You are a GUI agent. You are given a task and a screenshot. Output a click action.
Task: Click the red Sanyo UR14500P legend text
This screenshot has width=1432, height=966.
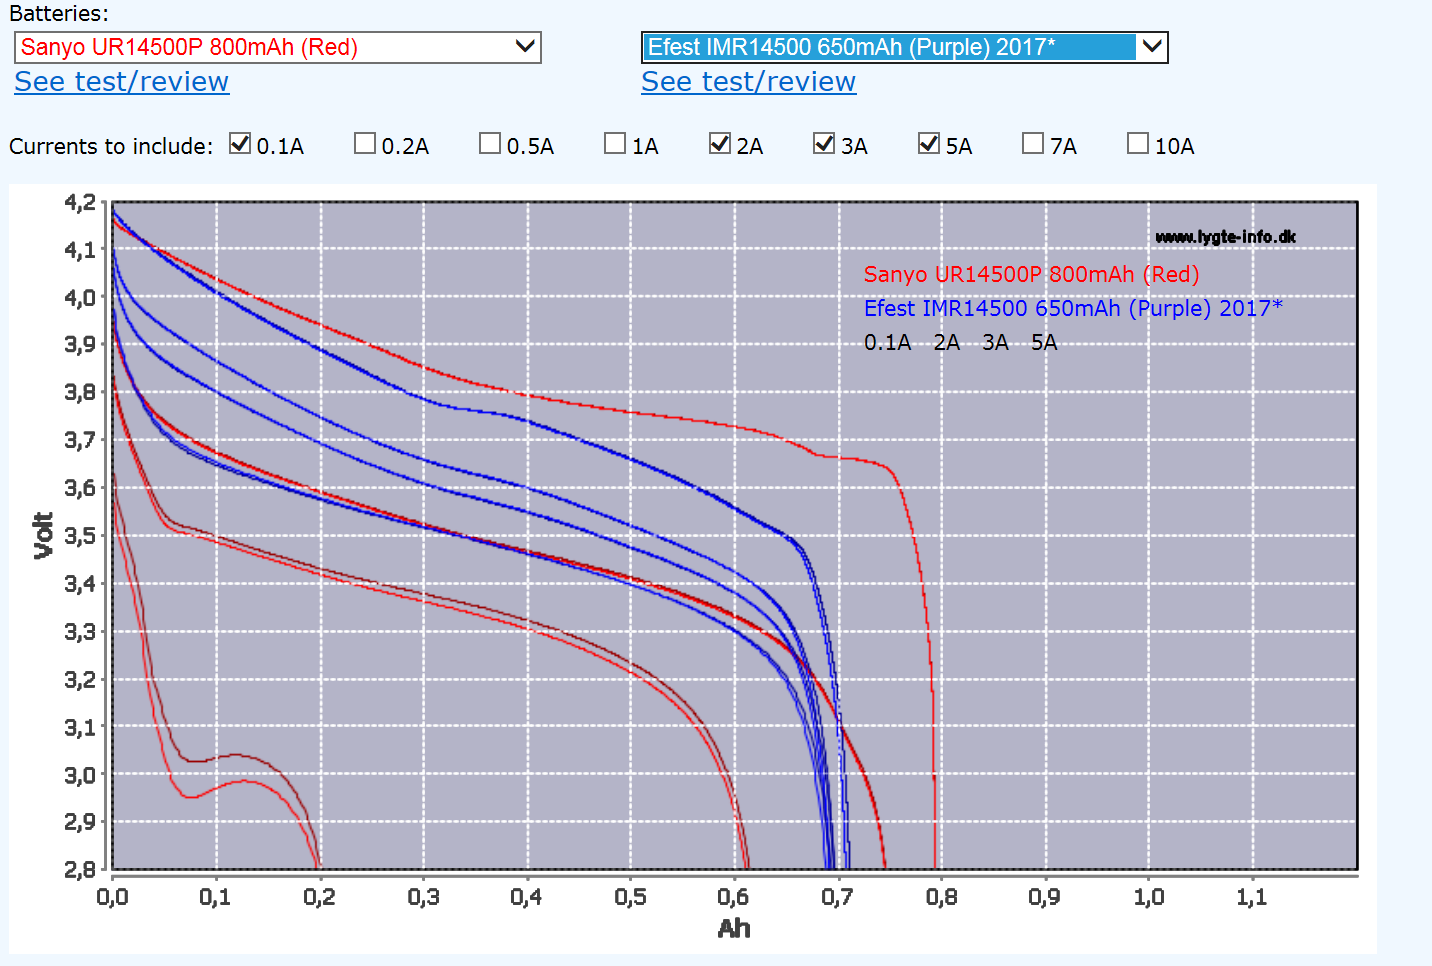pos(1031,274)
